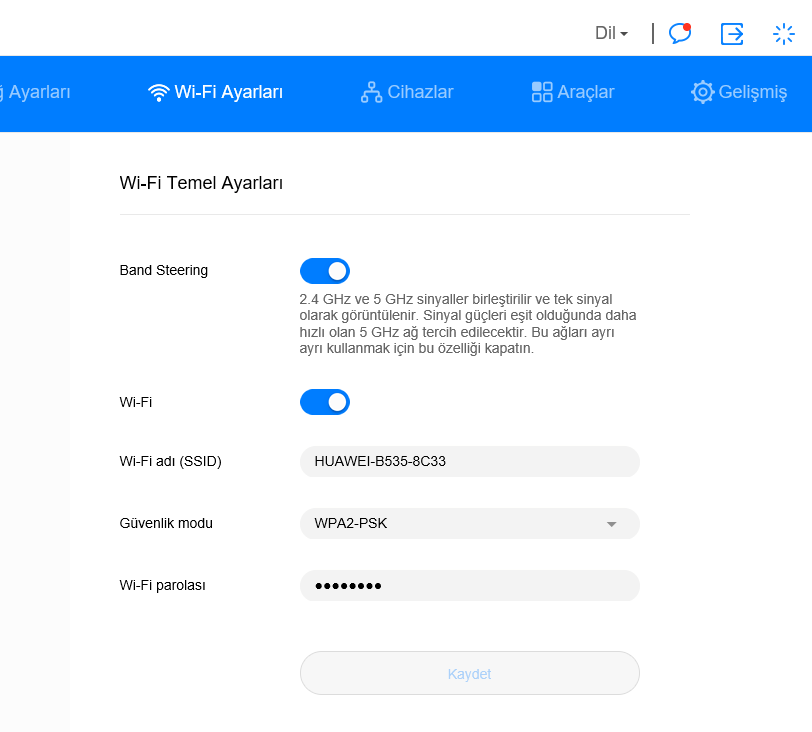Expand the Güvenlik modu WPA2-PSK dropdown
This screenshot has width=812, height=732.
point(469,523)
